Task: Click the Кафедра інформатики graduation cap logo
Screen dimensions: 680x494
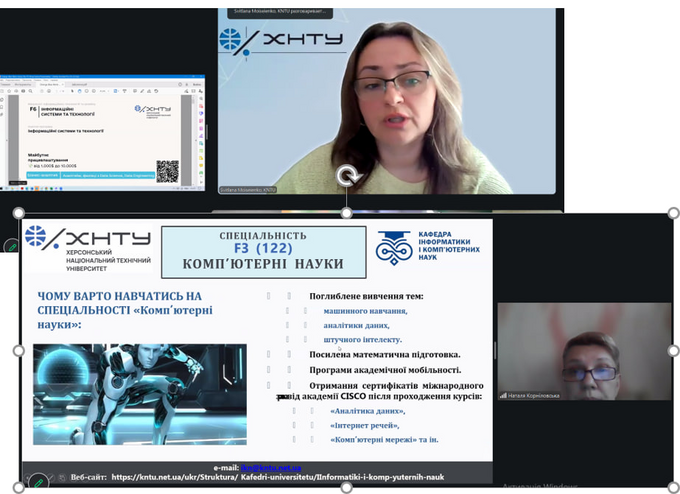Action: (x=394, y=247)
